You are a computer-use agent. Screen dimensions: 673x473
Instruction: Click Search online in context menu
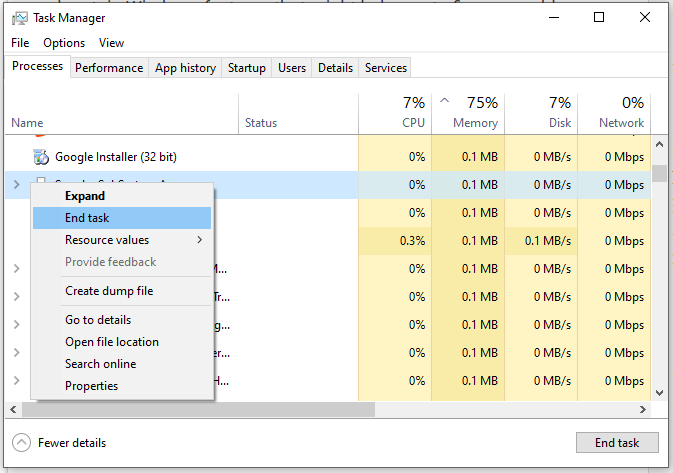pos(100,364)
